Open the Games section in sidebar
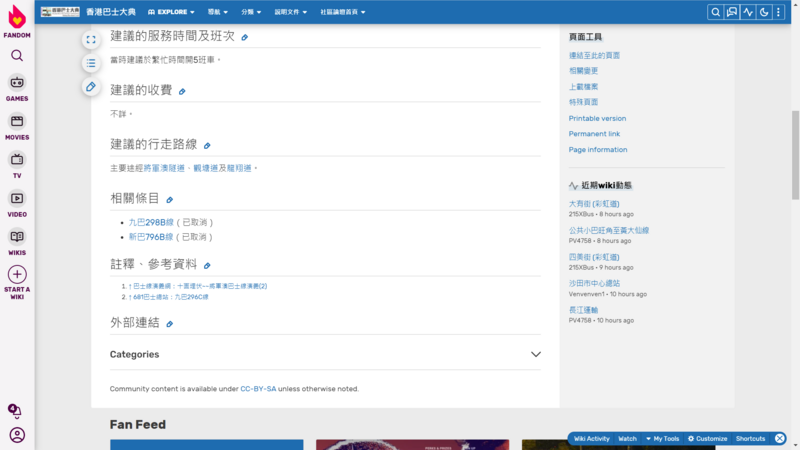Screen dimensions: 800x450 17,88
